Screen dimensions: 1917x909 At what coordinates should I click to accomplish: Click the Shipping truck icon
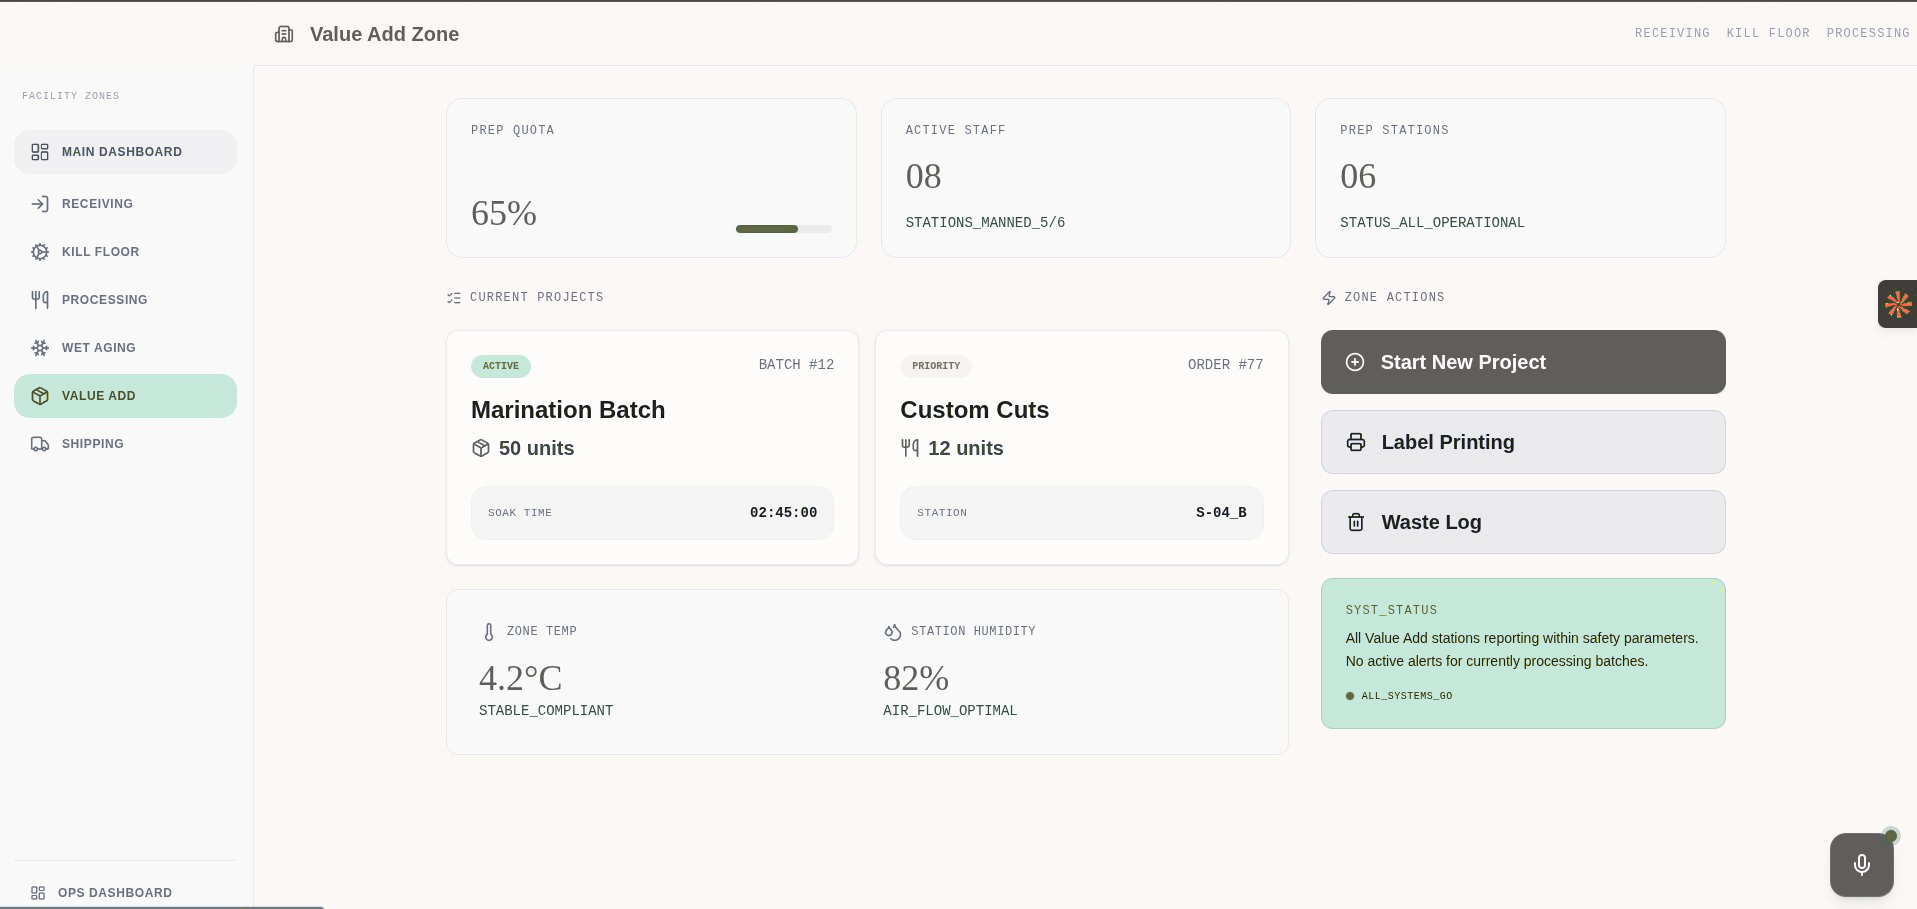(40, 444)
